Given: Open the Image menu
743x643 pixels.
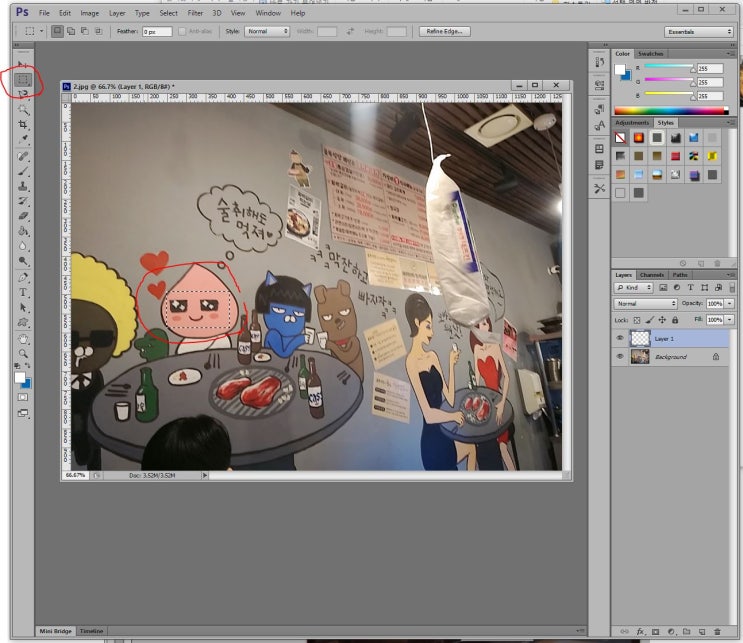Looking at the screenshot, I should coord(90,13).
